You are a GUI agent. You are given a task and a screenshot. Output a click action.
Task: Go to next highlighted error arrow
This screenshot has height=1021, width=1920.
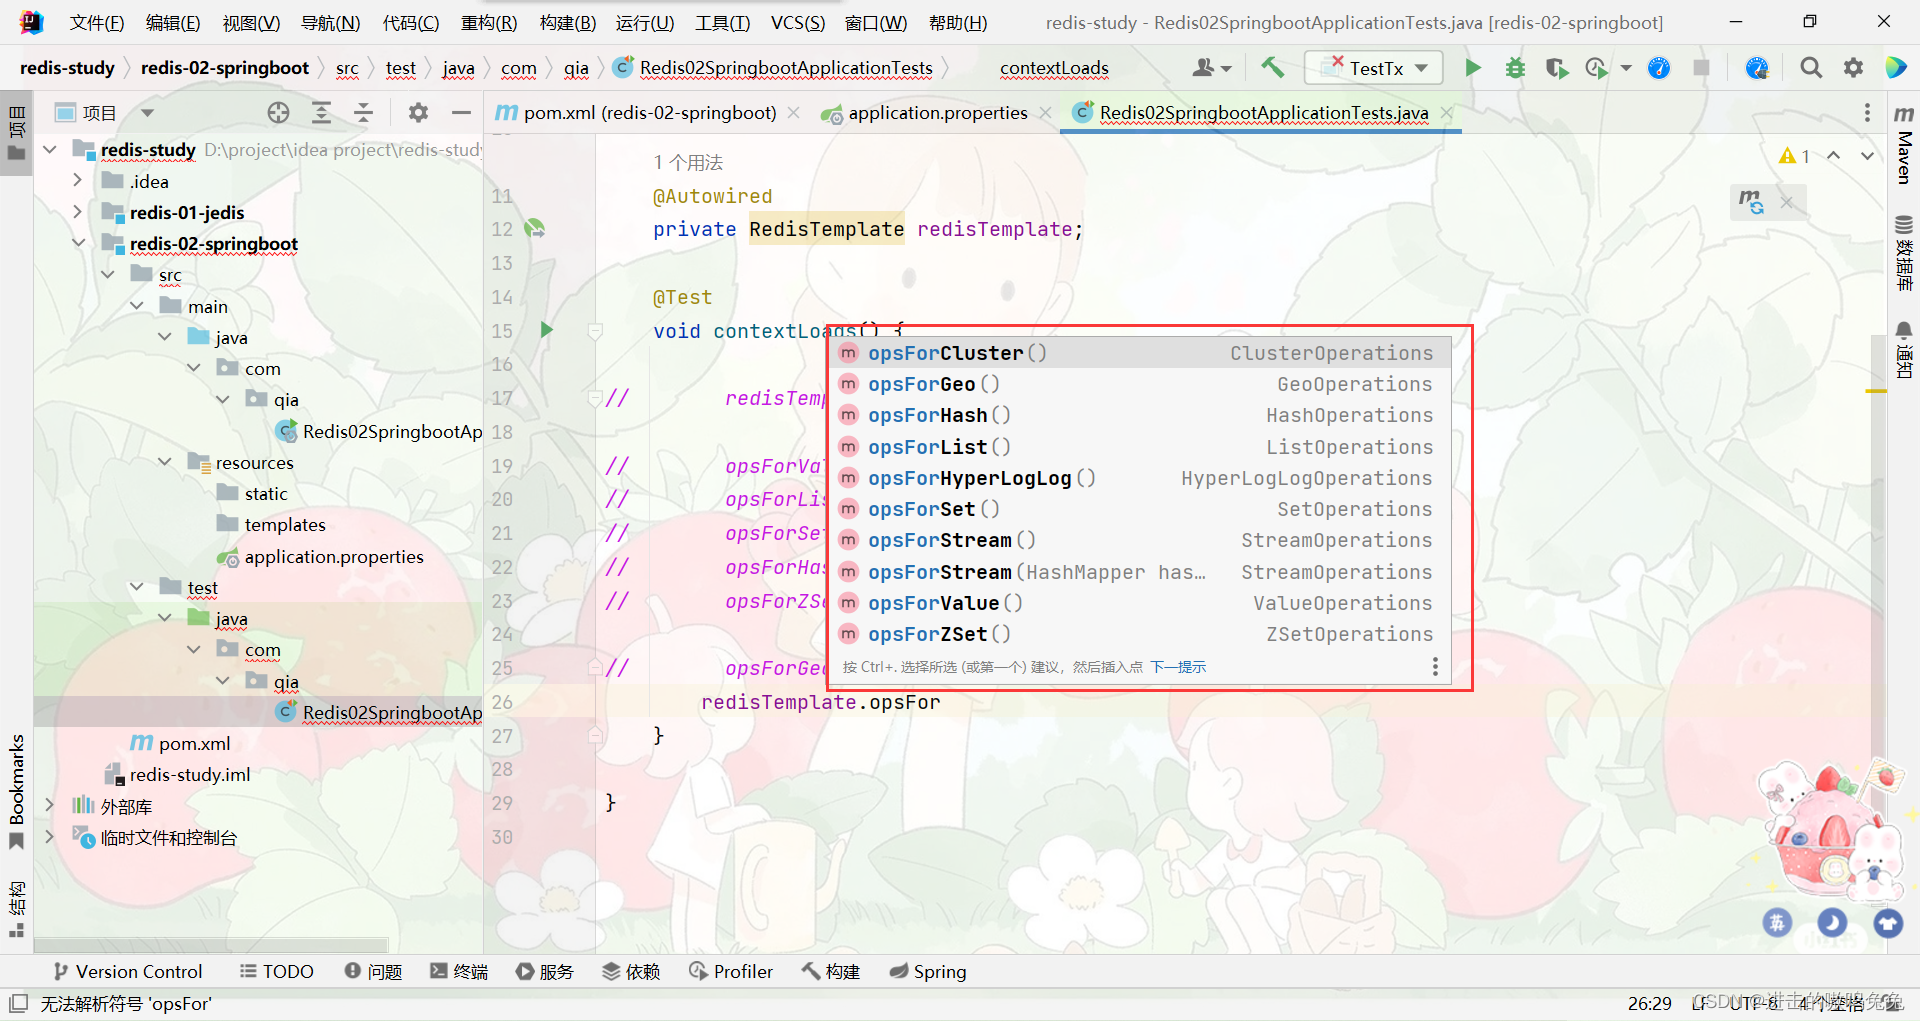tap(1867, 156)
